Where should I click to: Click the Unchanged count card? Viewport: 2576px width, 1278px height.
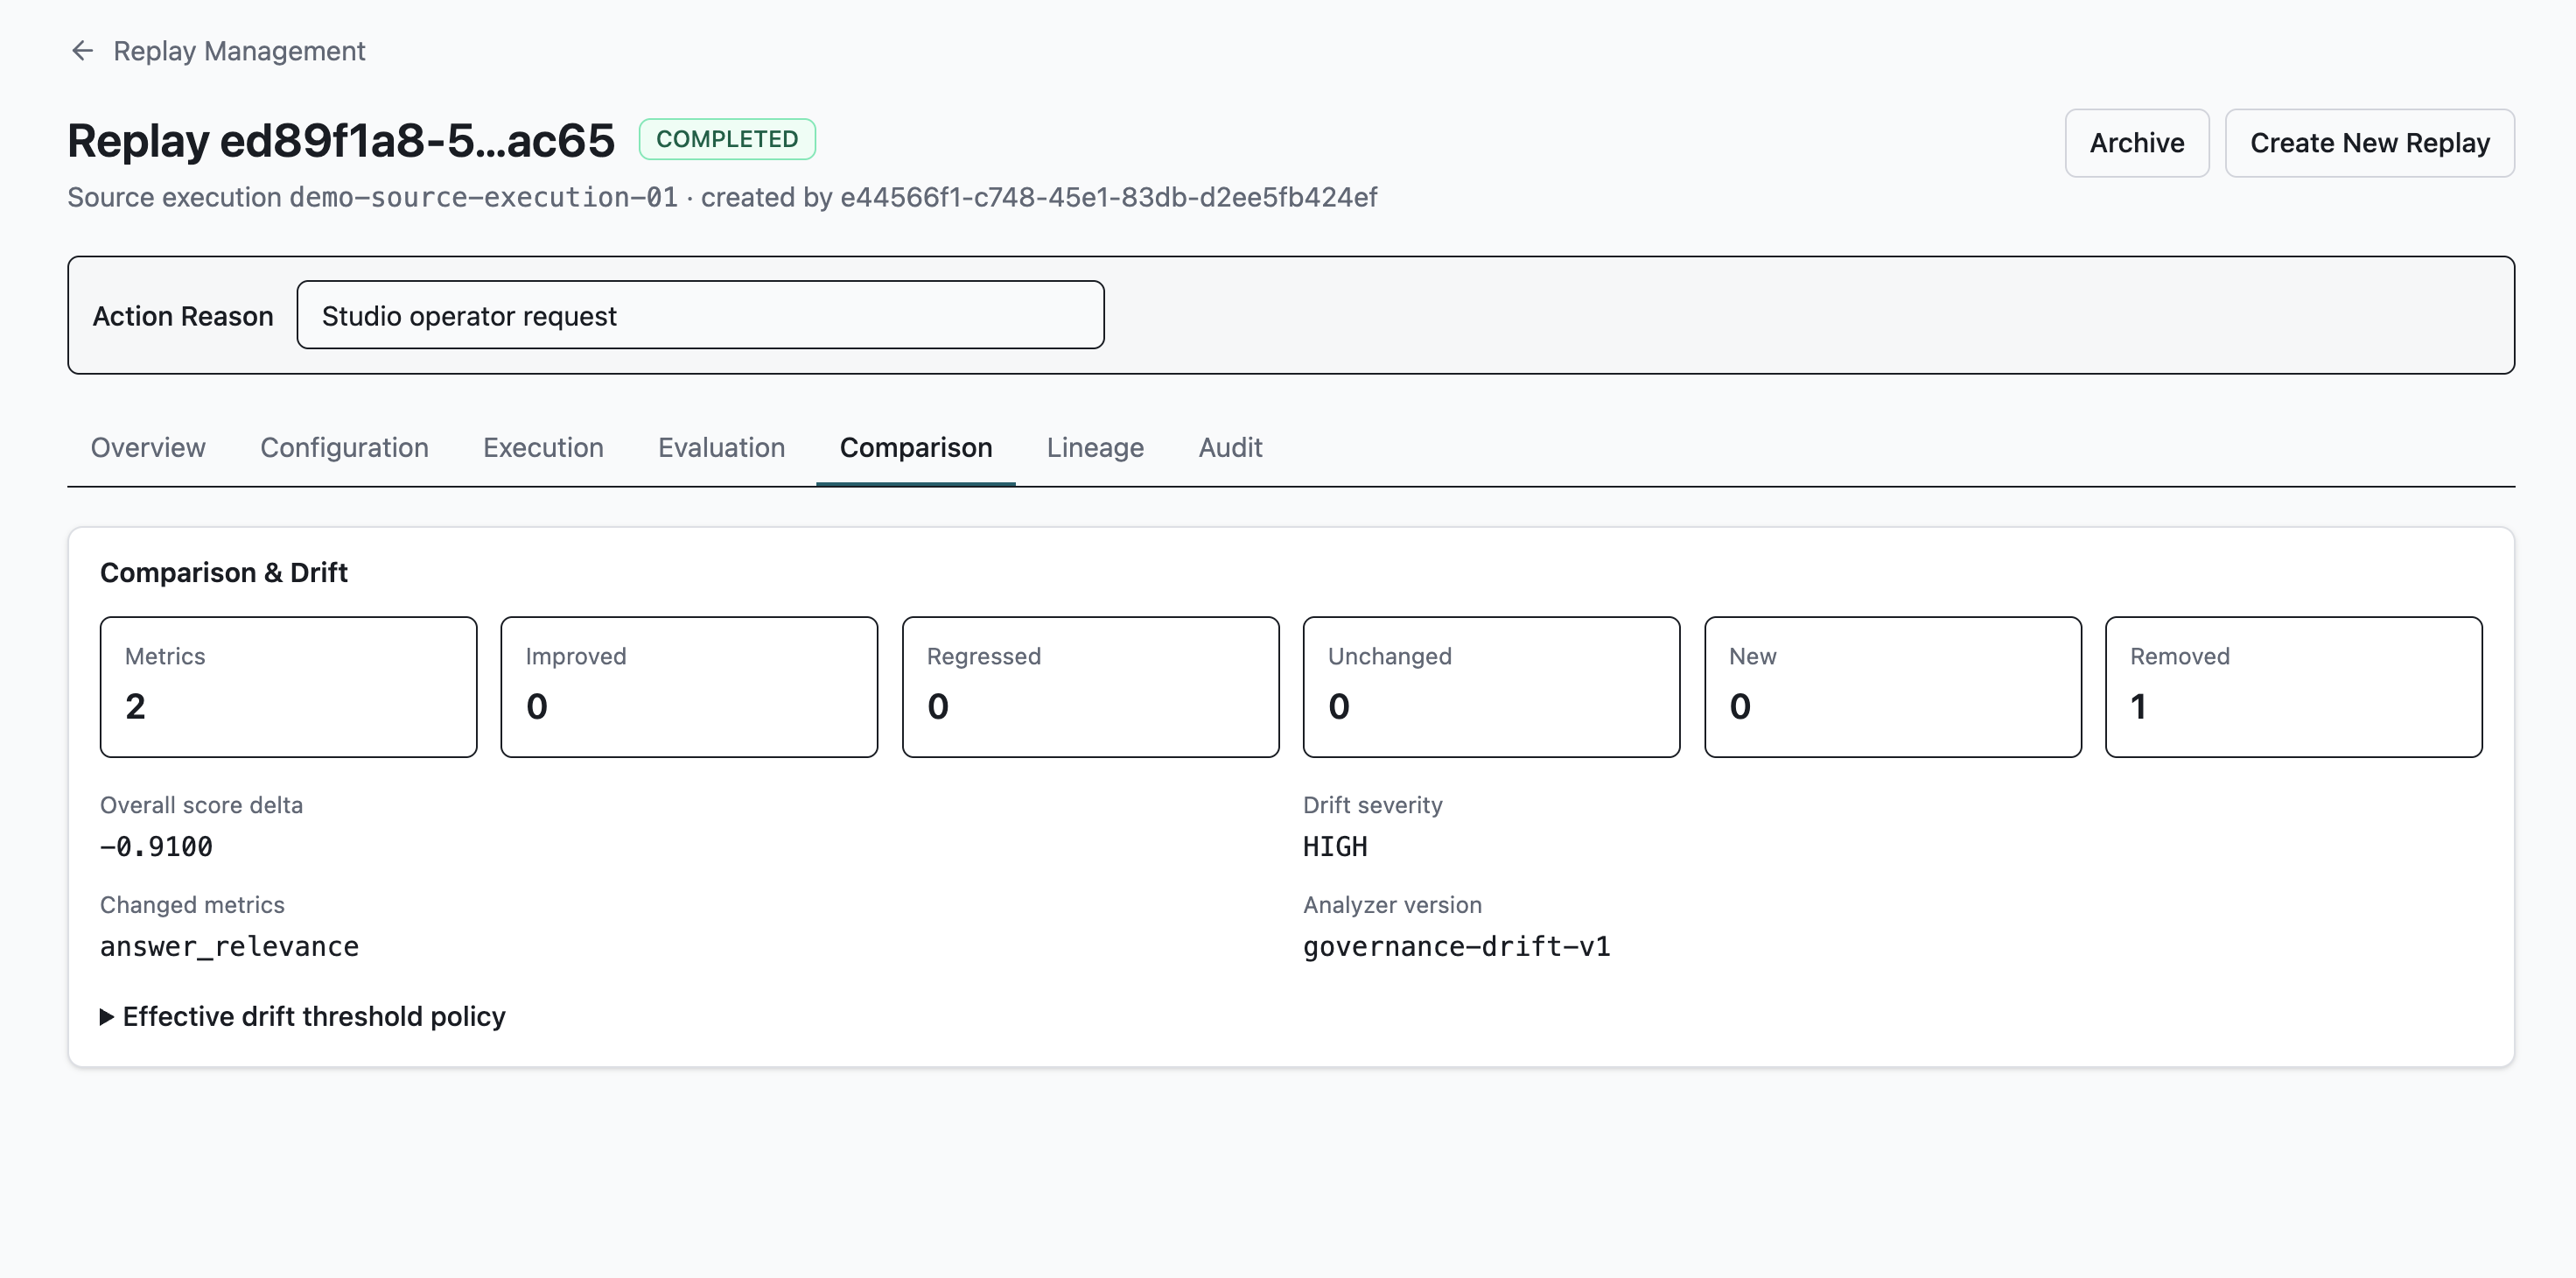tap(1492, 687)
